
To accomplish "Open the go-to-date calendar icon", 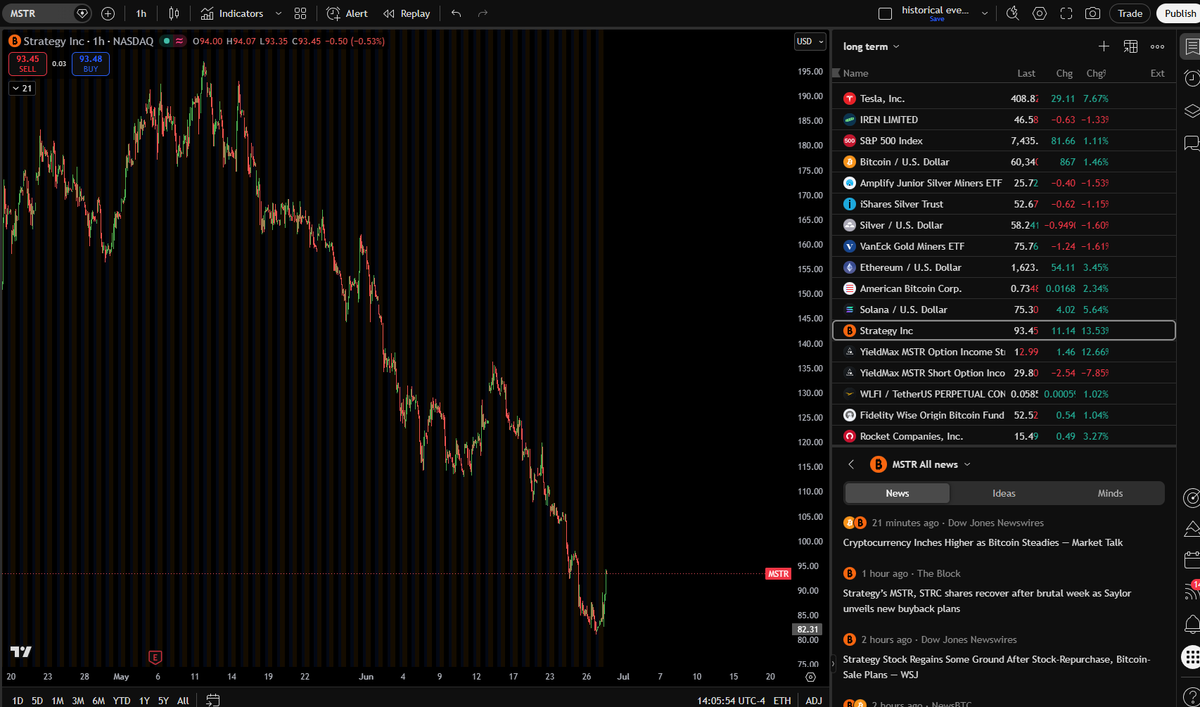I will point(212,700).
